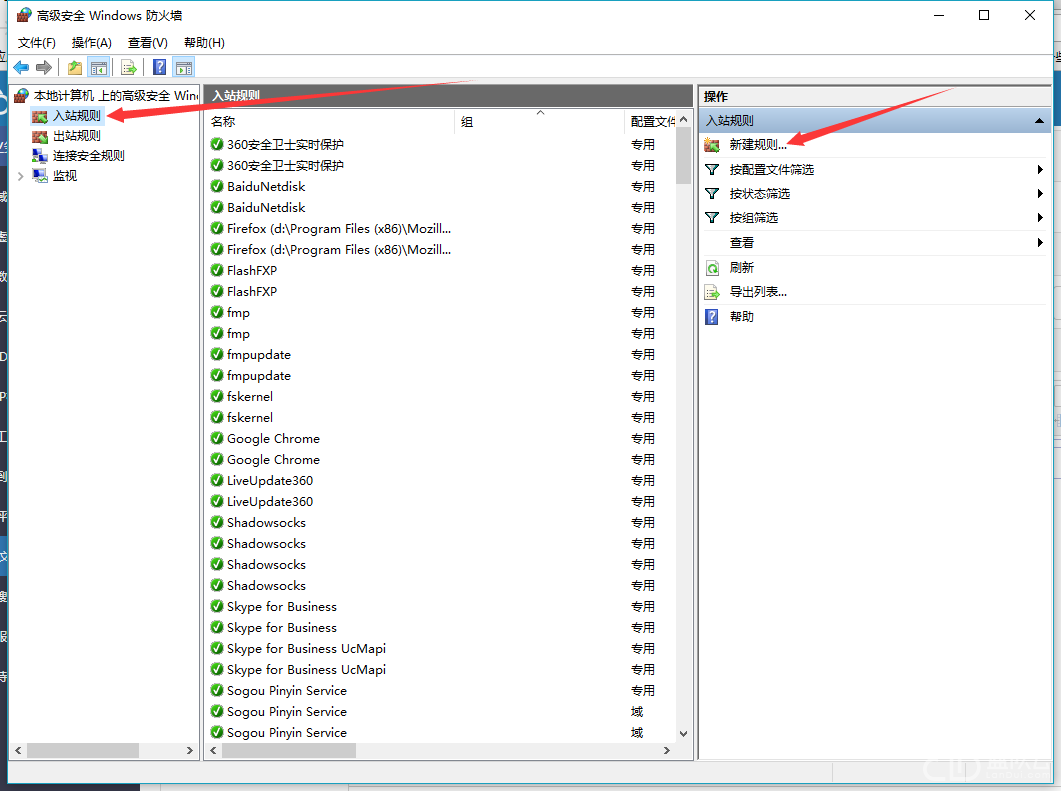Click the Forward arrow in the toolbar
The image size is (1061, 791).
pyautogui.click(x=44, y=68)
